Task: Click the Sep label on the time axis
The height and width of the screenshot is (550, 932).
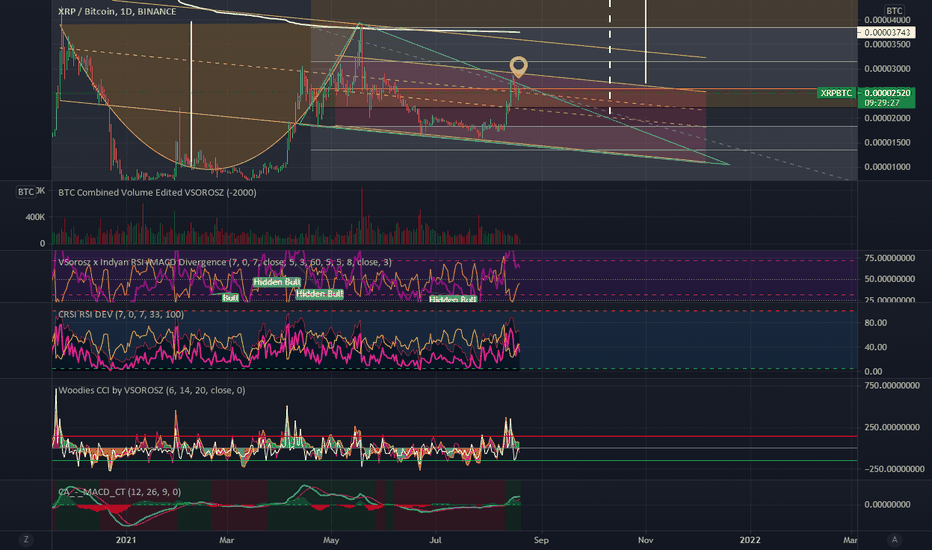Action: tap(541, 540)
